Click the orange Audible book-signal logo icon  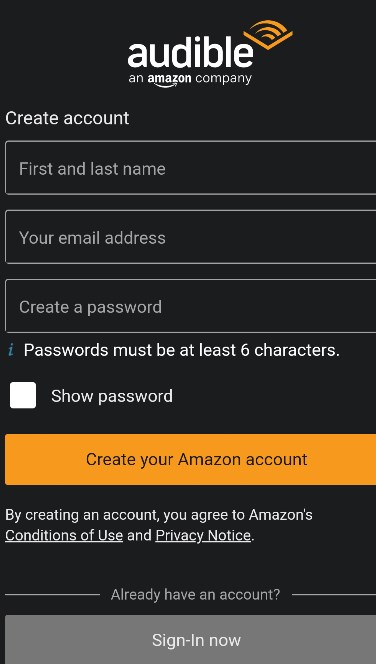pyautogui.click(x=268, y=34)
